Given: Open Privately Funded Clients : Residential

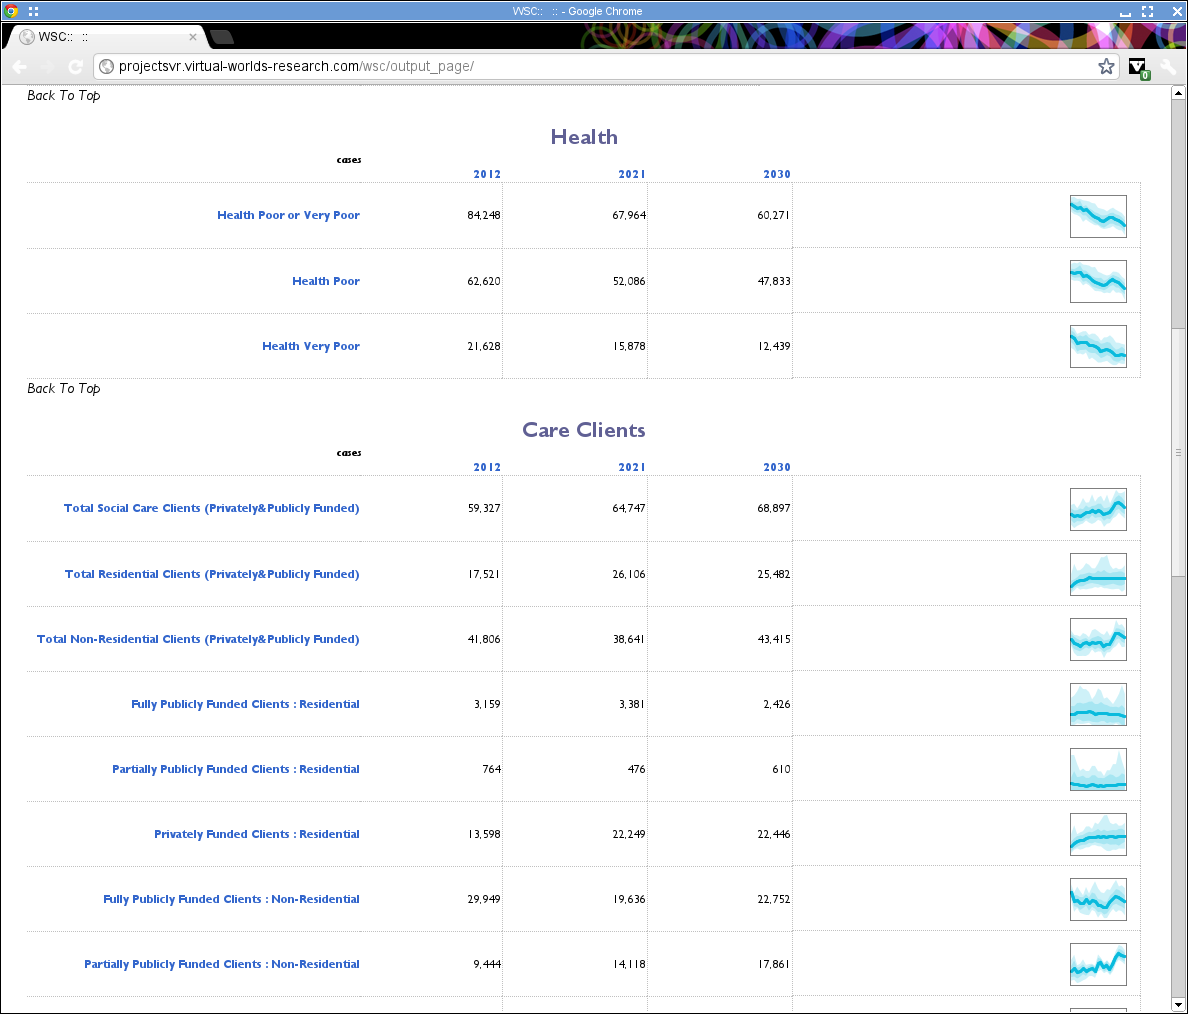Looking at the screenshot, I should coord(256,834).
